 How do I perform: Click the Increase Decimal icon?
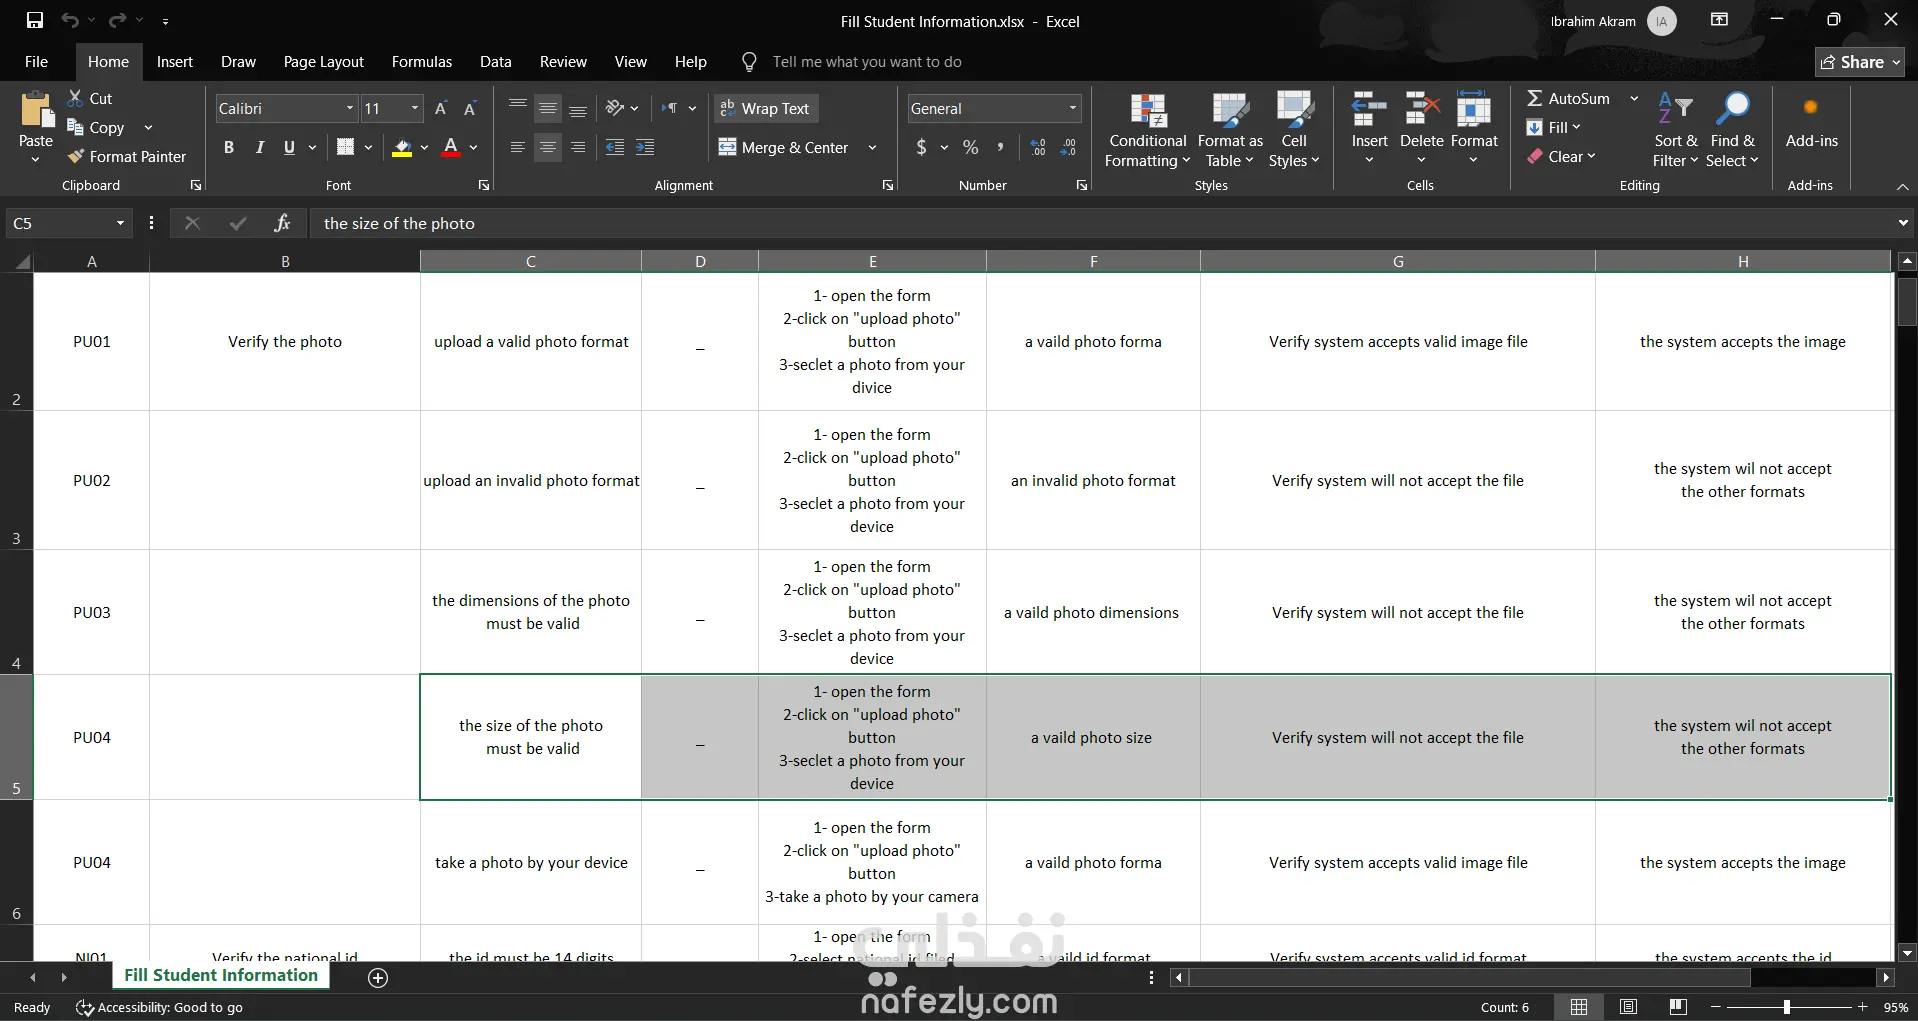tap(1038, 147)
